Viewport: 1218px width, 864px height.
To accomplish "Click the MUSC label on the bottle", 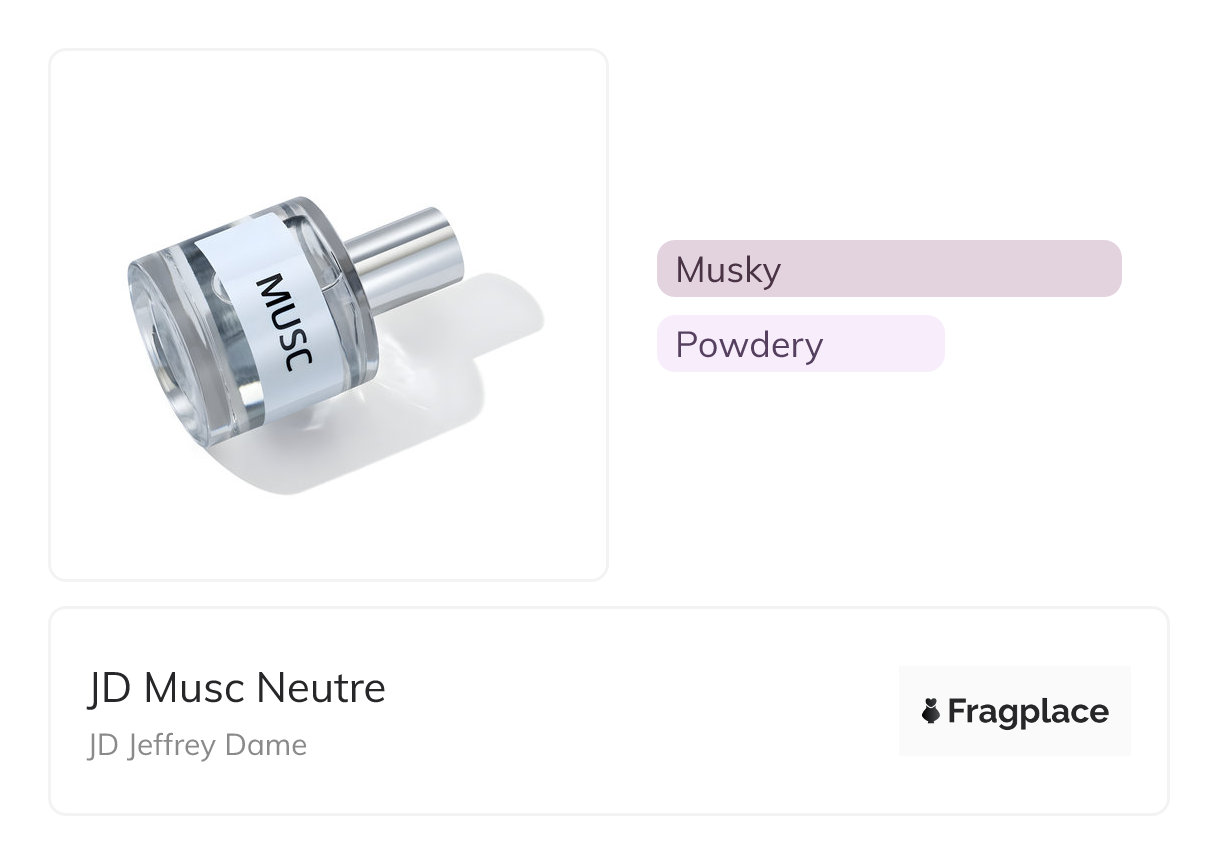I will [285, 325].
